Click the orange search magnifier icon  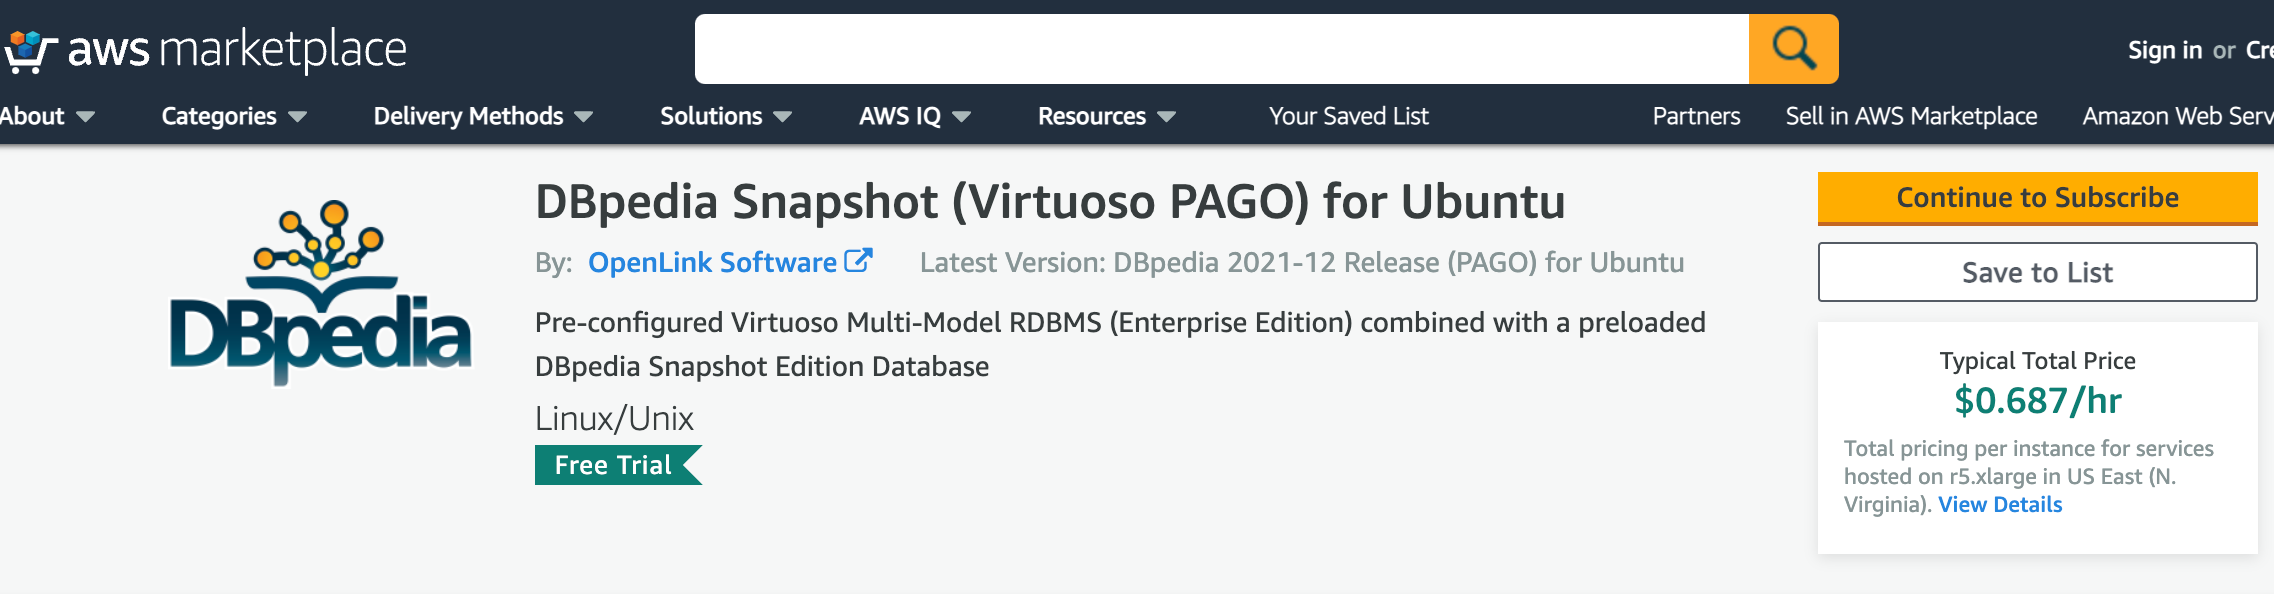[1793, 49]
